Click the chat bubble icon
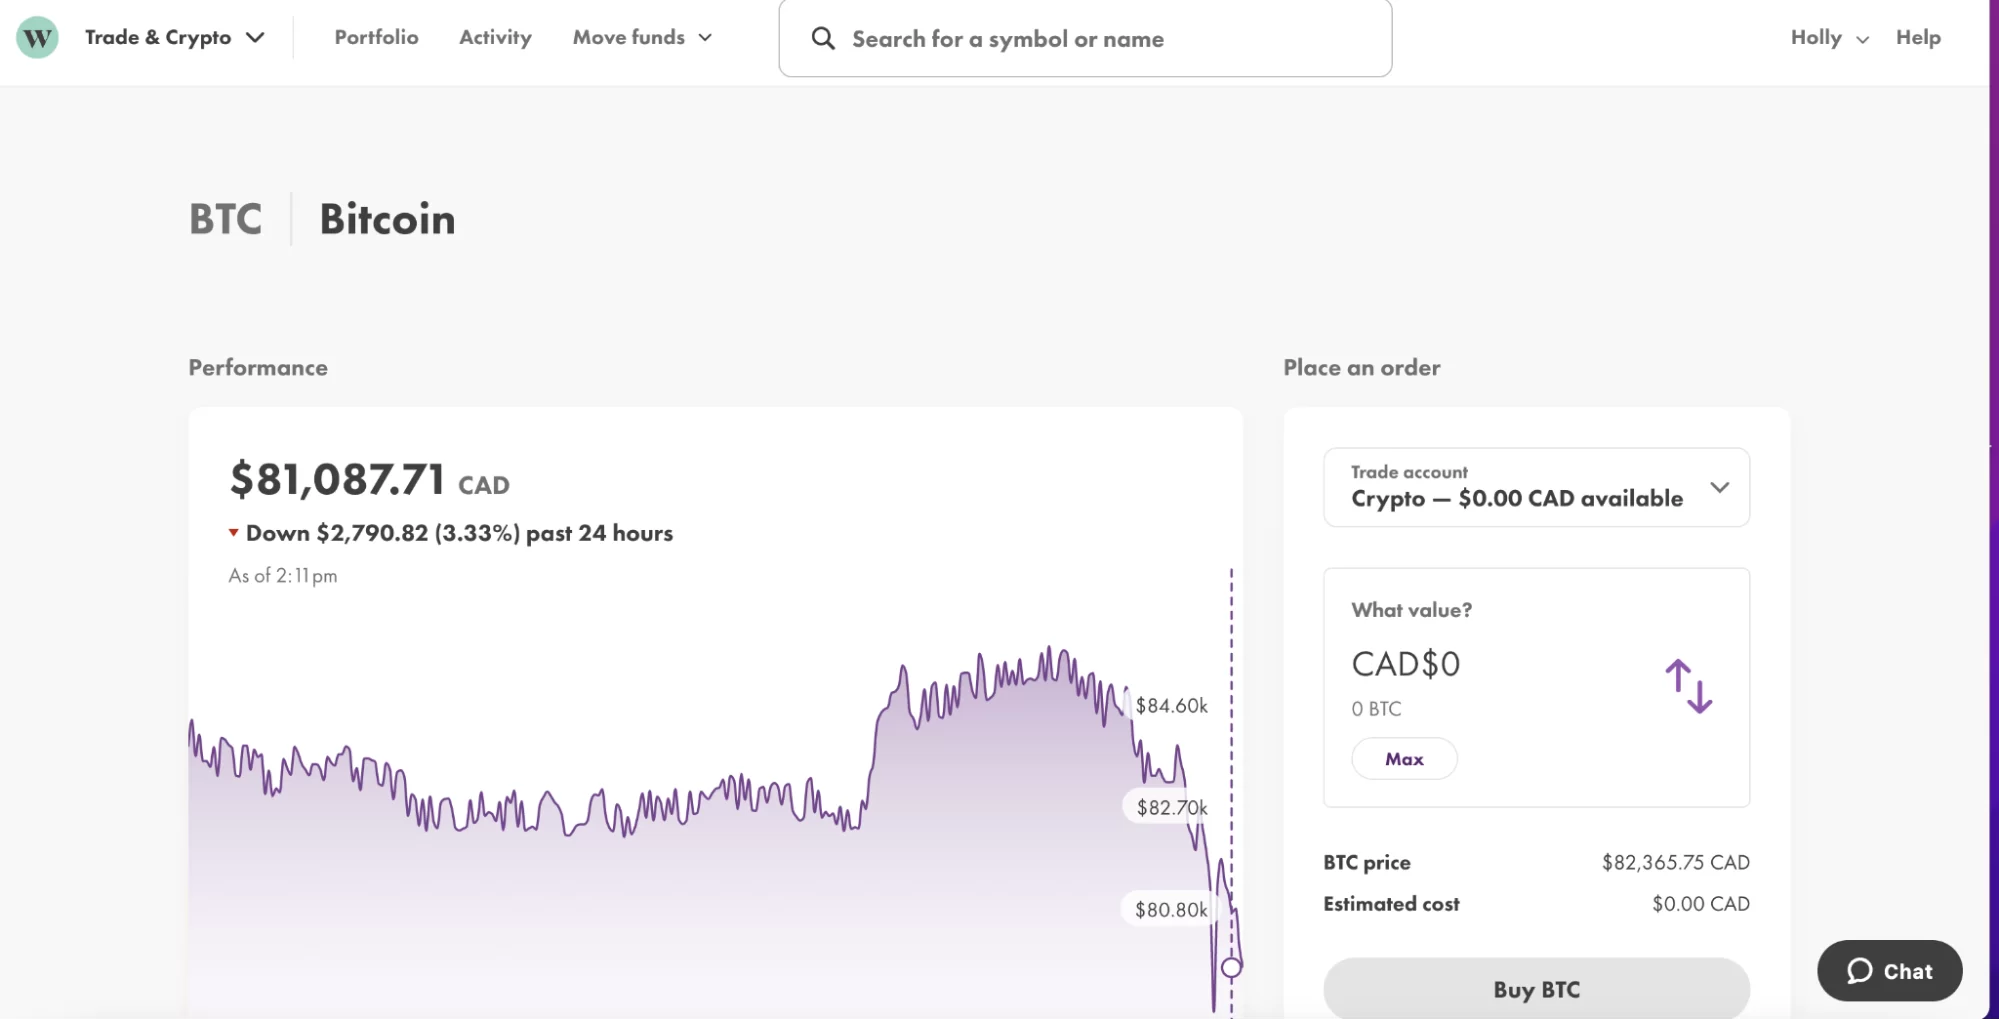The image size is (1999, 1020). click(1859, 971)
